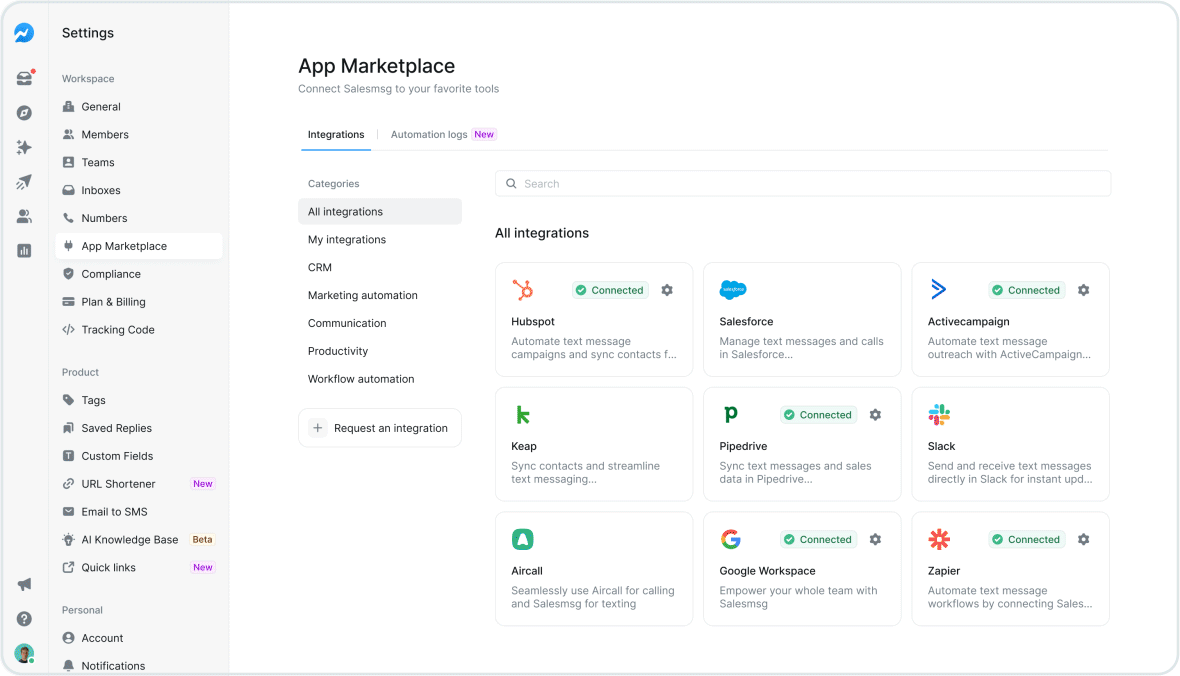Open General workspace settings

click(x=138, y=107)
